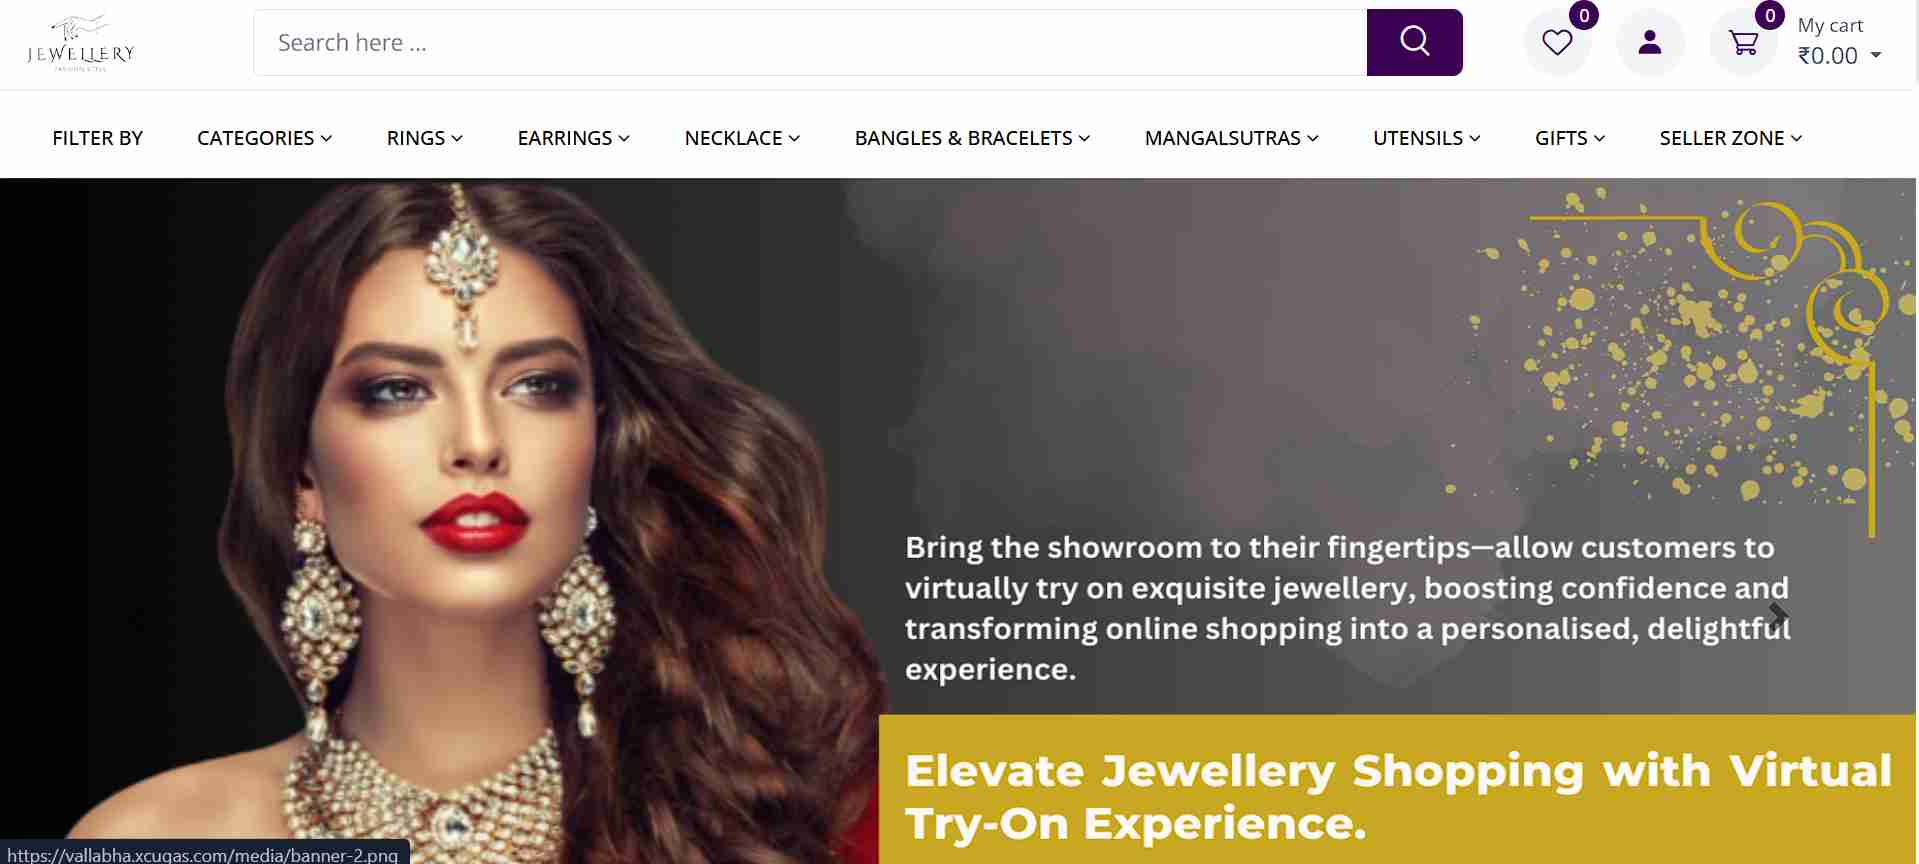Expand My cart total dropdown arrow
Screen dimensions: 1919x864
(x=1876, y=55)
